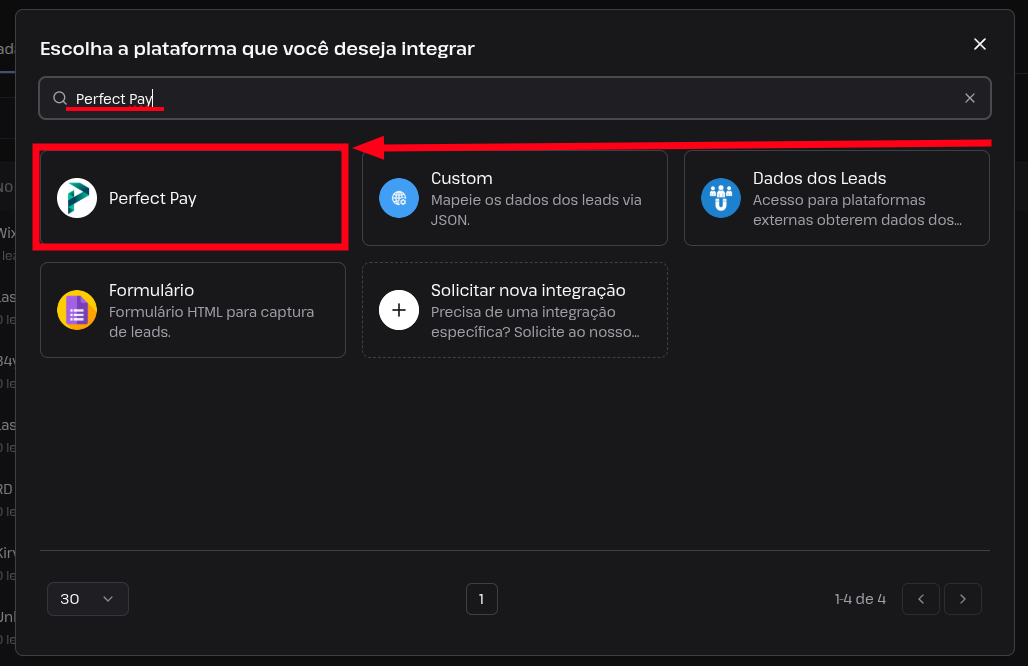The height and width of the screenshot is (666, 1028).
Task: Clear the search field with X
Action: pyautogui.click(x=970, y=98)
